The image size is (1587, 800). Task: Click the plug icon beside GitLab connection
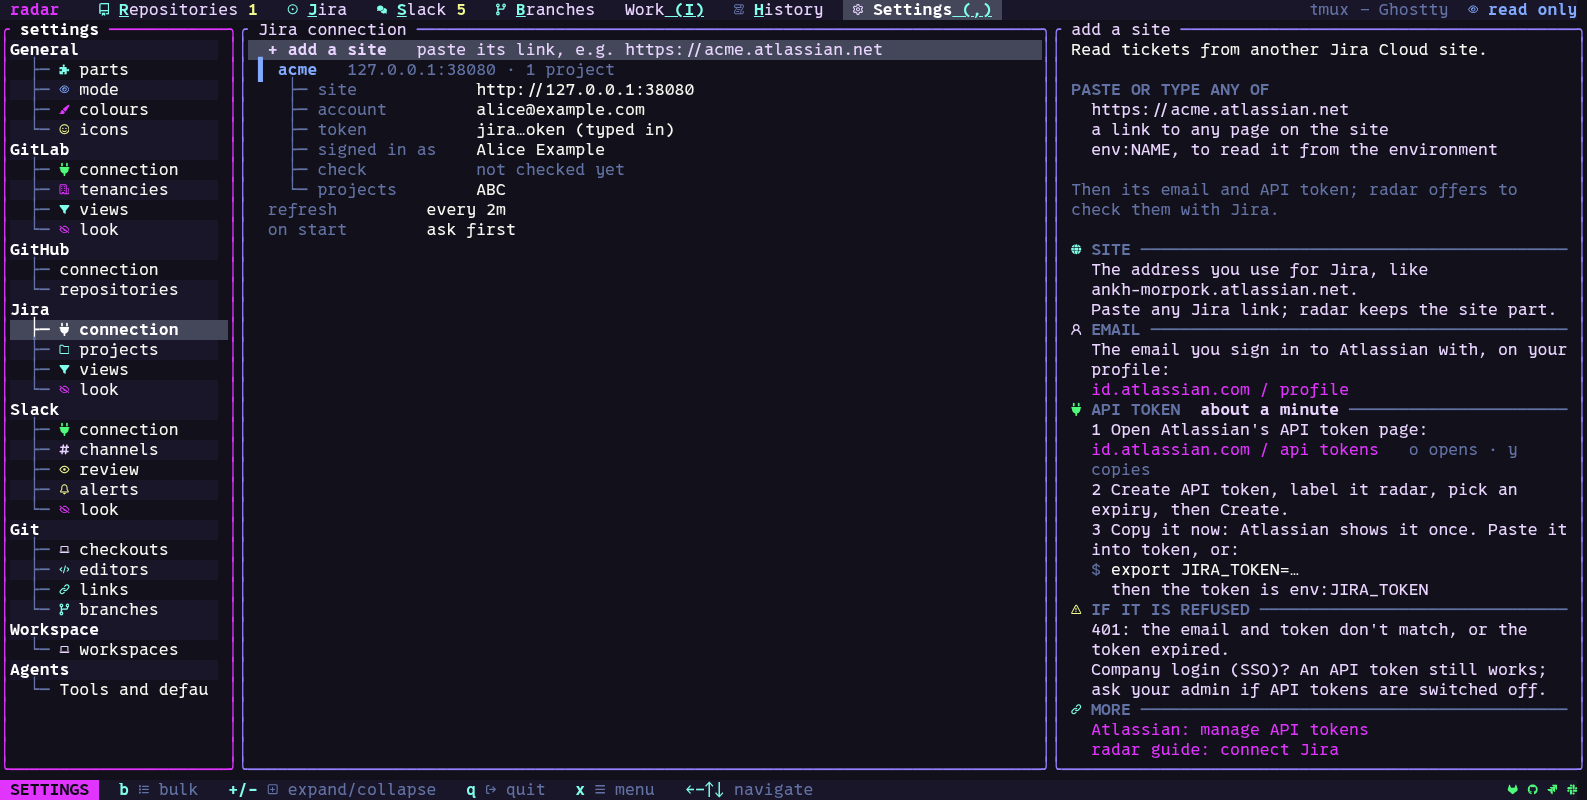(64, 170)
